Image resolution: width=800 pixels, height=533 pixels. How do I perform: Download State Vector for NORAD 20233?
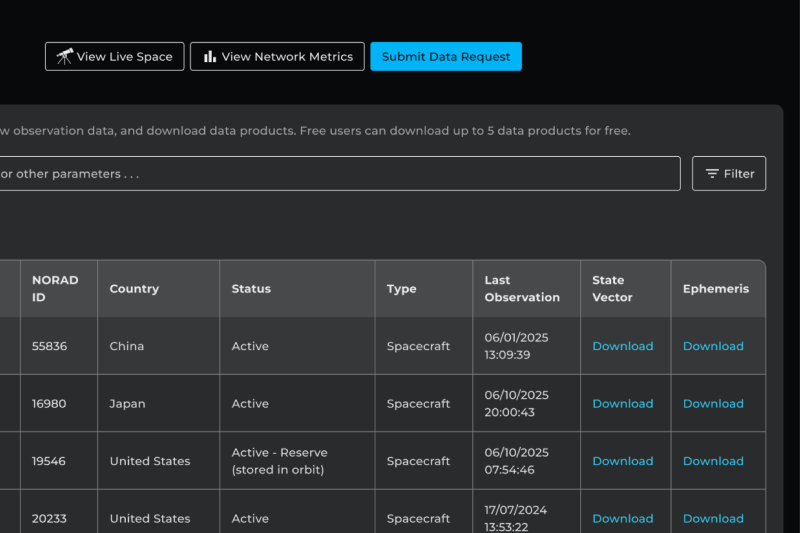coord(622,518)
